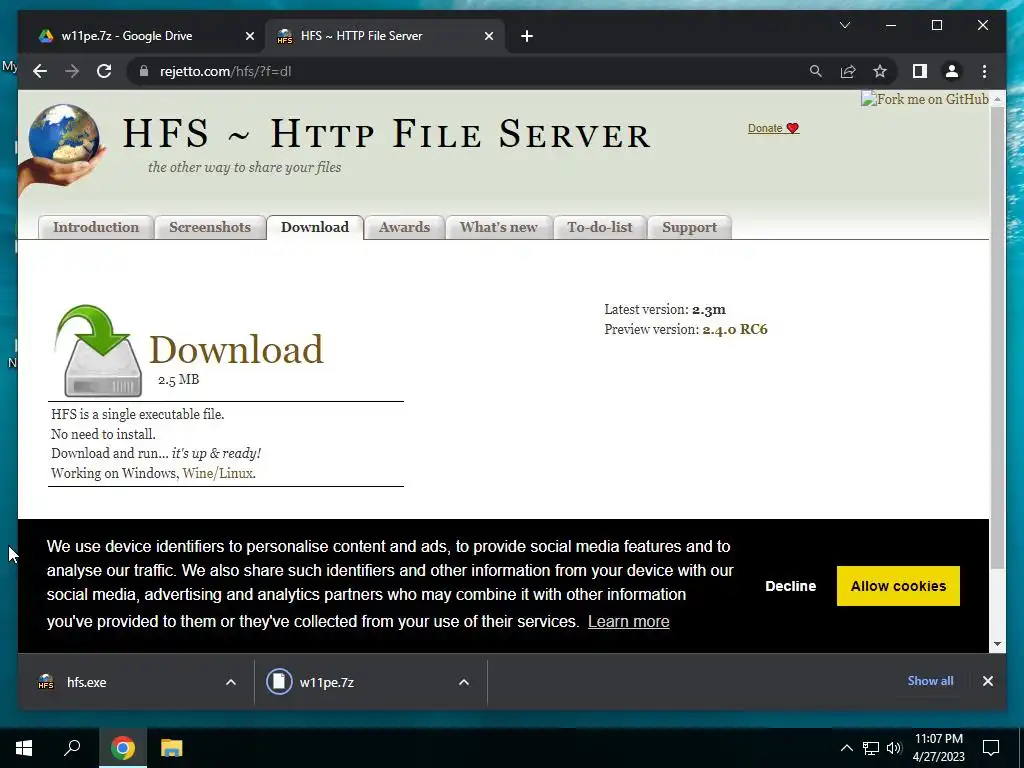Click "the other way to share your files" tagline
This screenshot has width=1024, height=768.
(x=244, y=167)
